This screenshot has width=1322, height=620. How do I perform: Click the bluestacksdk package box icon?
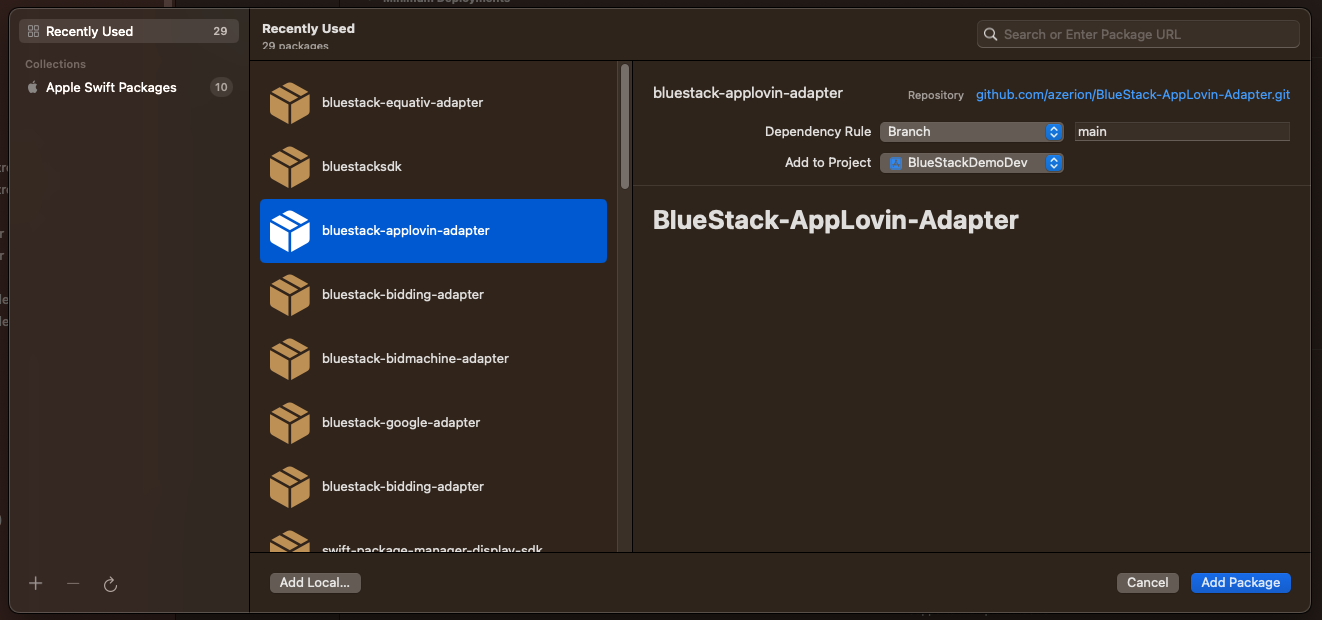coord(289,166)
